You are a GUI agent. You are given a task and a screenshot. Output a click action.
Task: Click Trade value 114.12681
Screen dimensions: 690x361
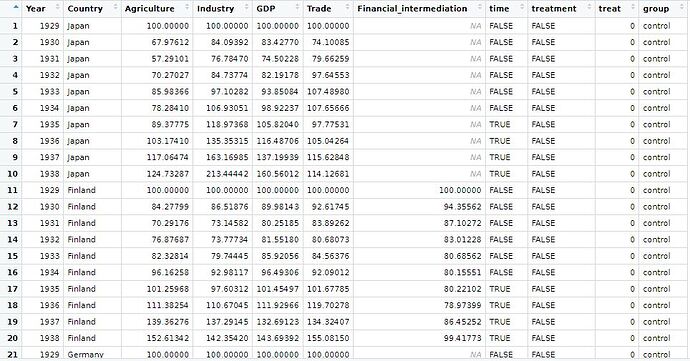click(x=328, y=174)
